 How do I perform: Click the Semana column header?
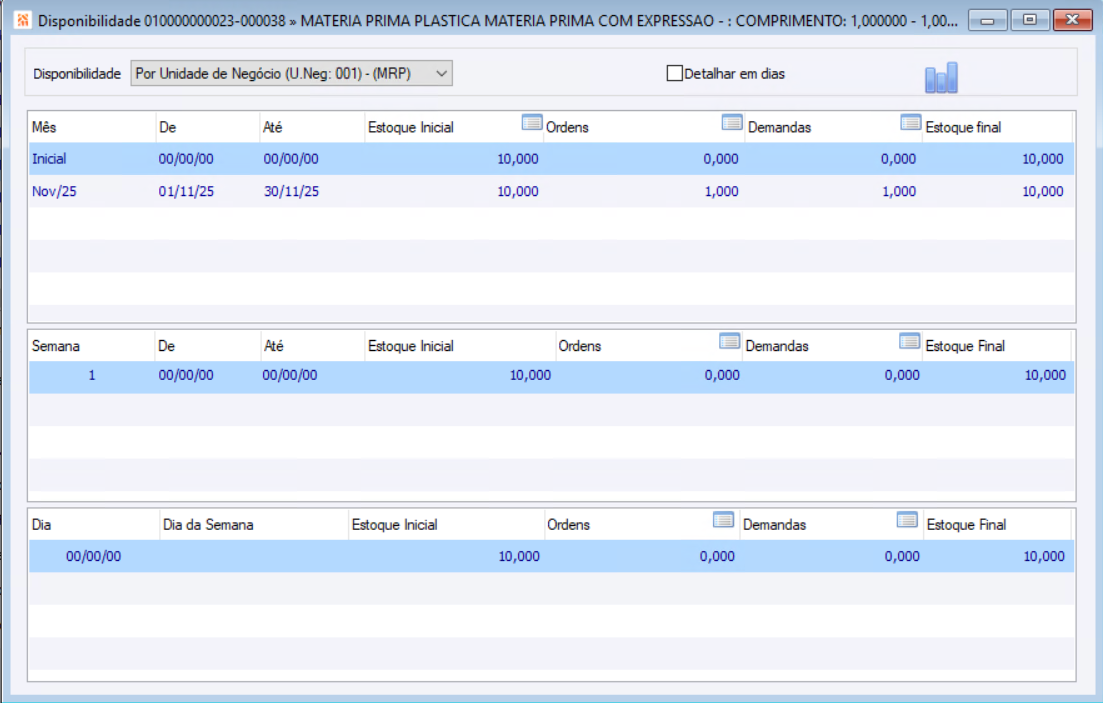[91, 346]
